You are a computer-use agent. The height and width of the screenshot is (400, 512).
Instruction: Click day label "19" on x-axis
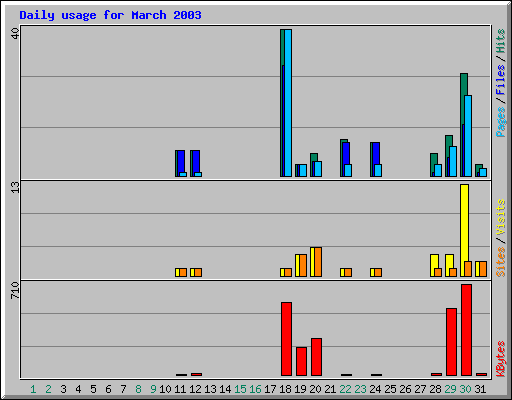pyautogui.click(x=300, y=389)
